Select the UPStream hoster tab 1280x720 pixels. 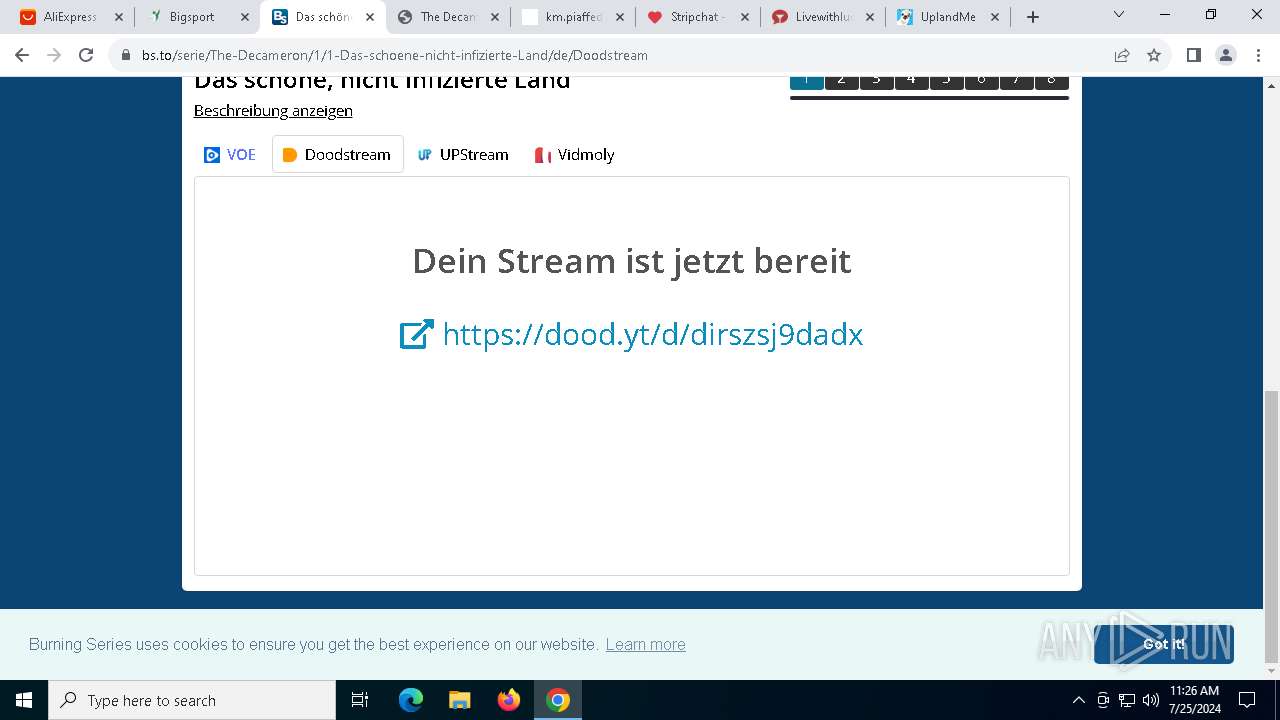pyautogui.click(x=463, y=155)
